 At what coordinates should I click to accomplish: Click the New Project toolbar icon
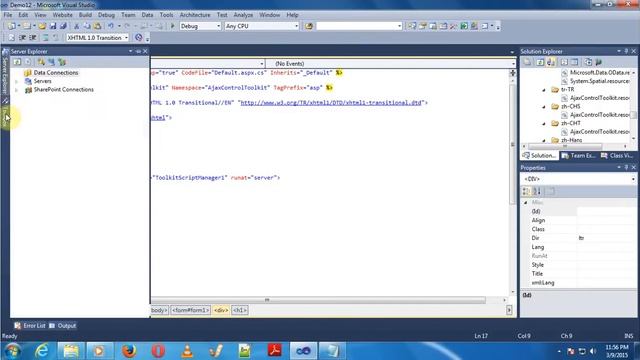(11, 26)
